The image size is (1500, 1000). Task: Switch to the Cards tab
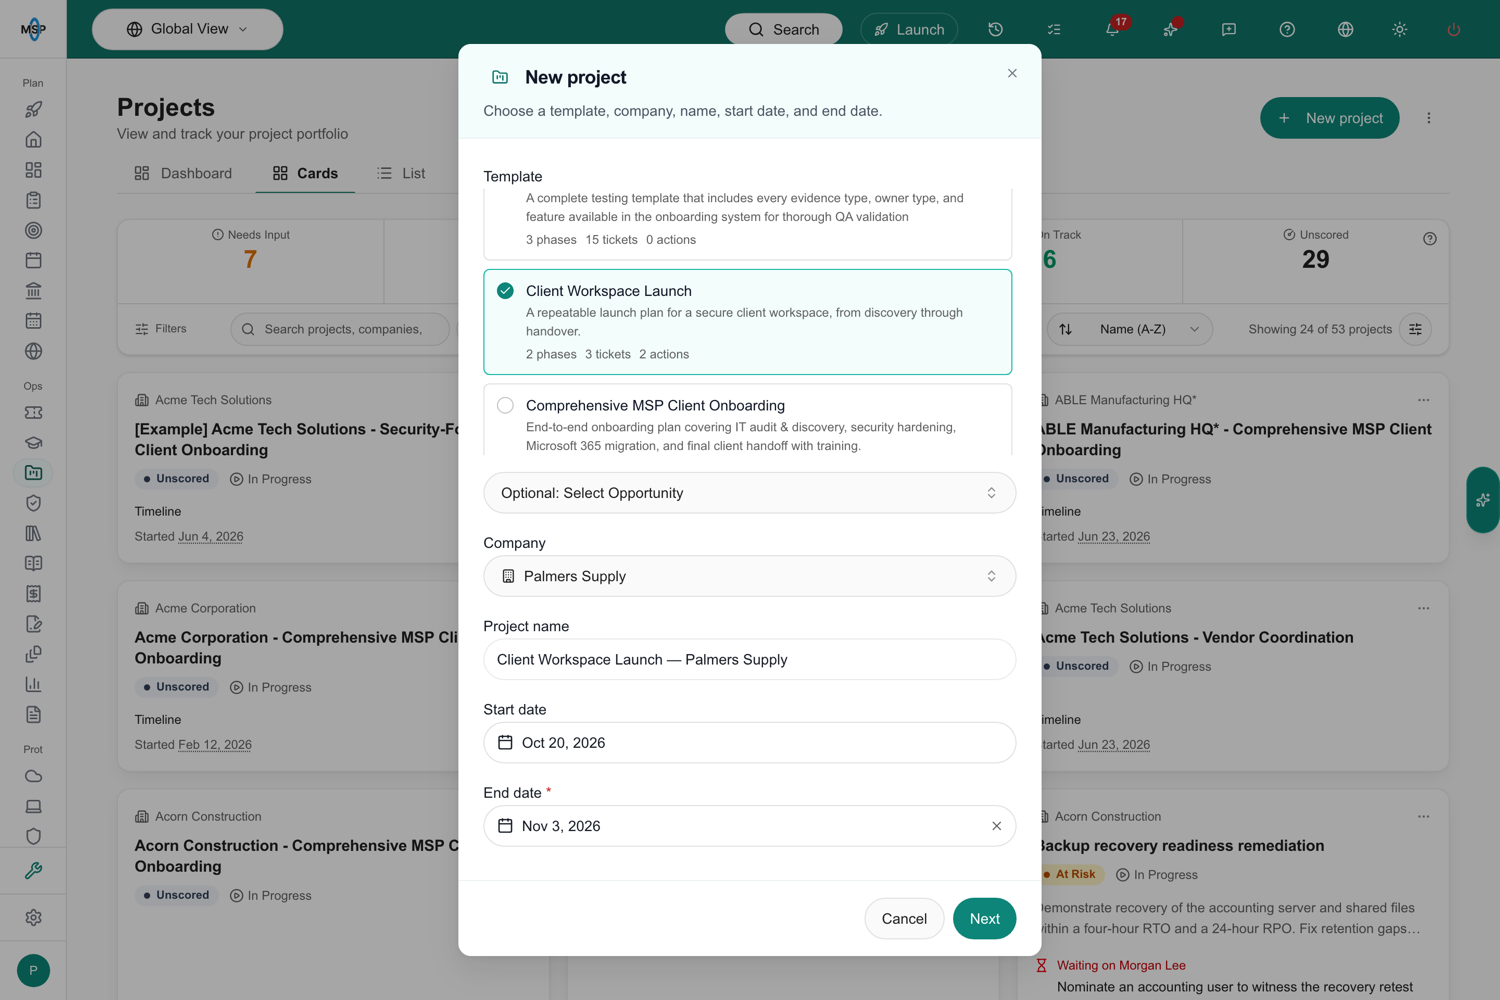(x=305, y=173)
